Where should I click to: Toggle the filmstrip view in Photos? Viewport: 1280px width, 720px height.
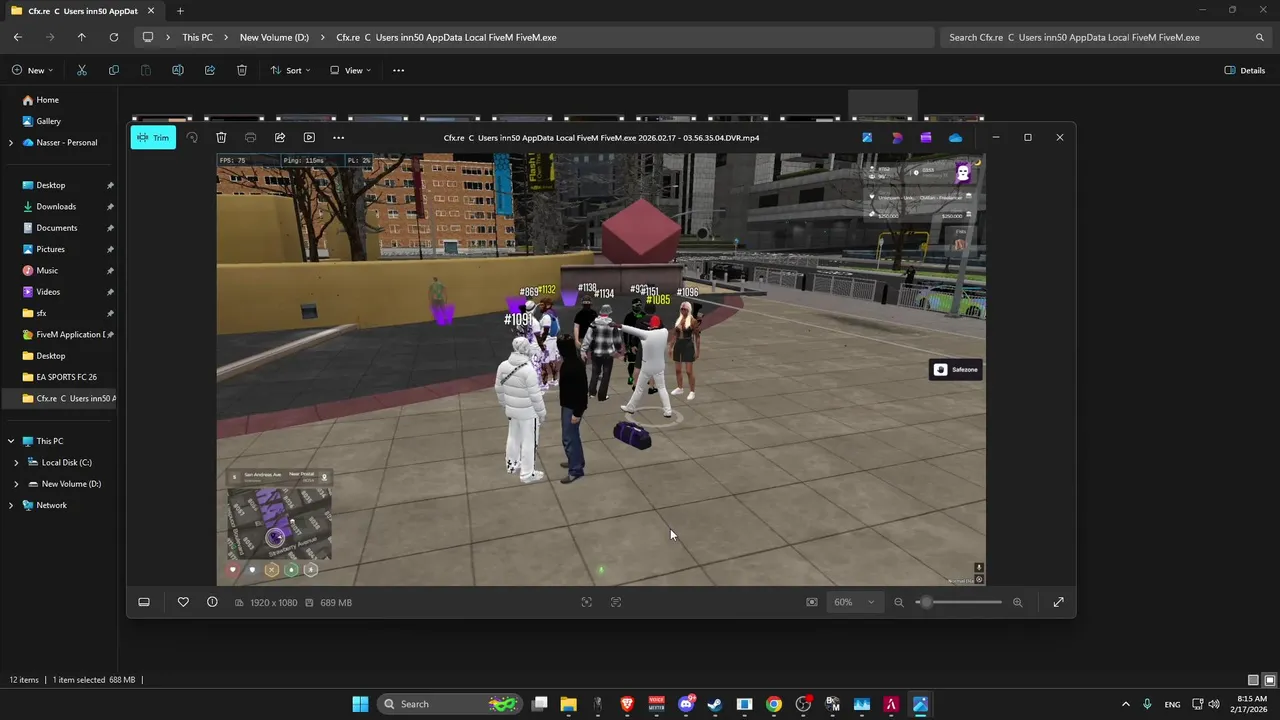pyautogui.click(x=144, y=602)
